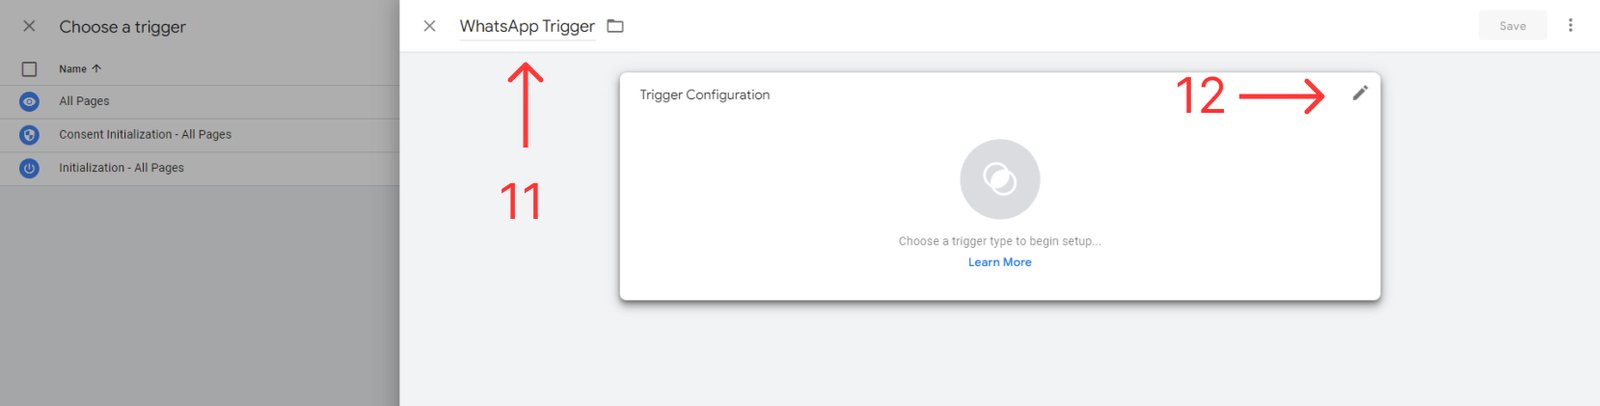Click the All Pages eye icon
The image size is (1600, 406).
(x=29, y=101)
